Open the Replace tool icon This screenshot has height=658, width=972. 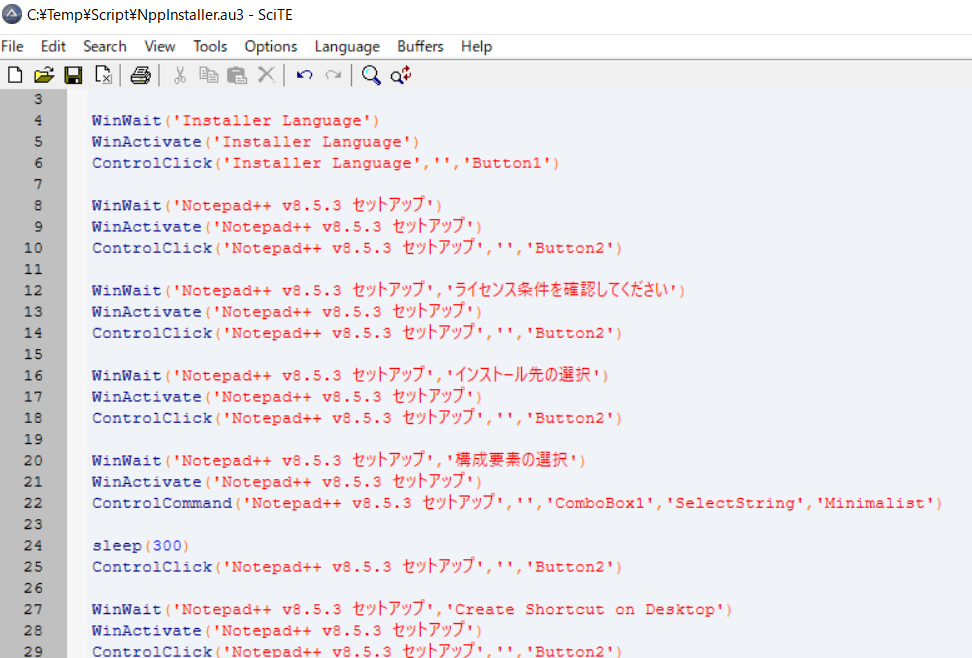401,75
